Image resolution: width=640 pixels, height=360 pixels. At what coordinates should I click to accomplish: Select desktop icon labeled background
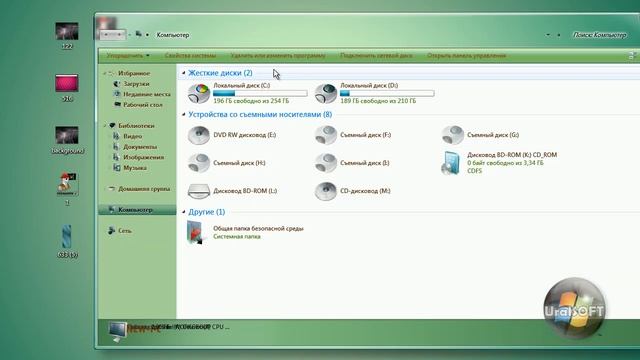click(67, 135)
